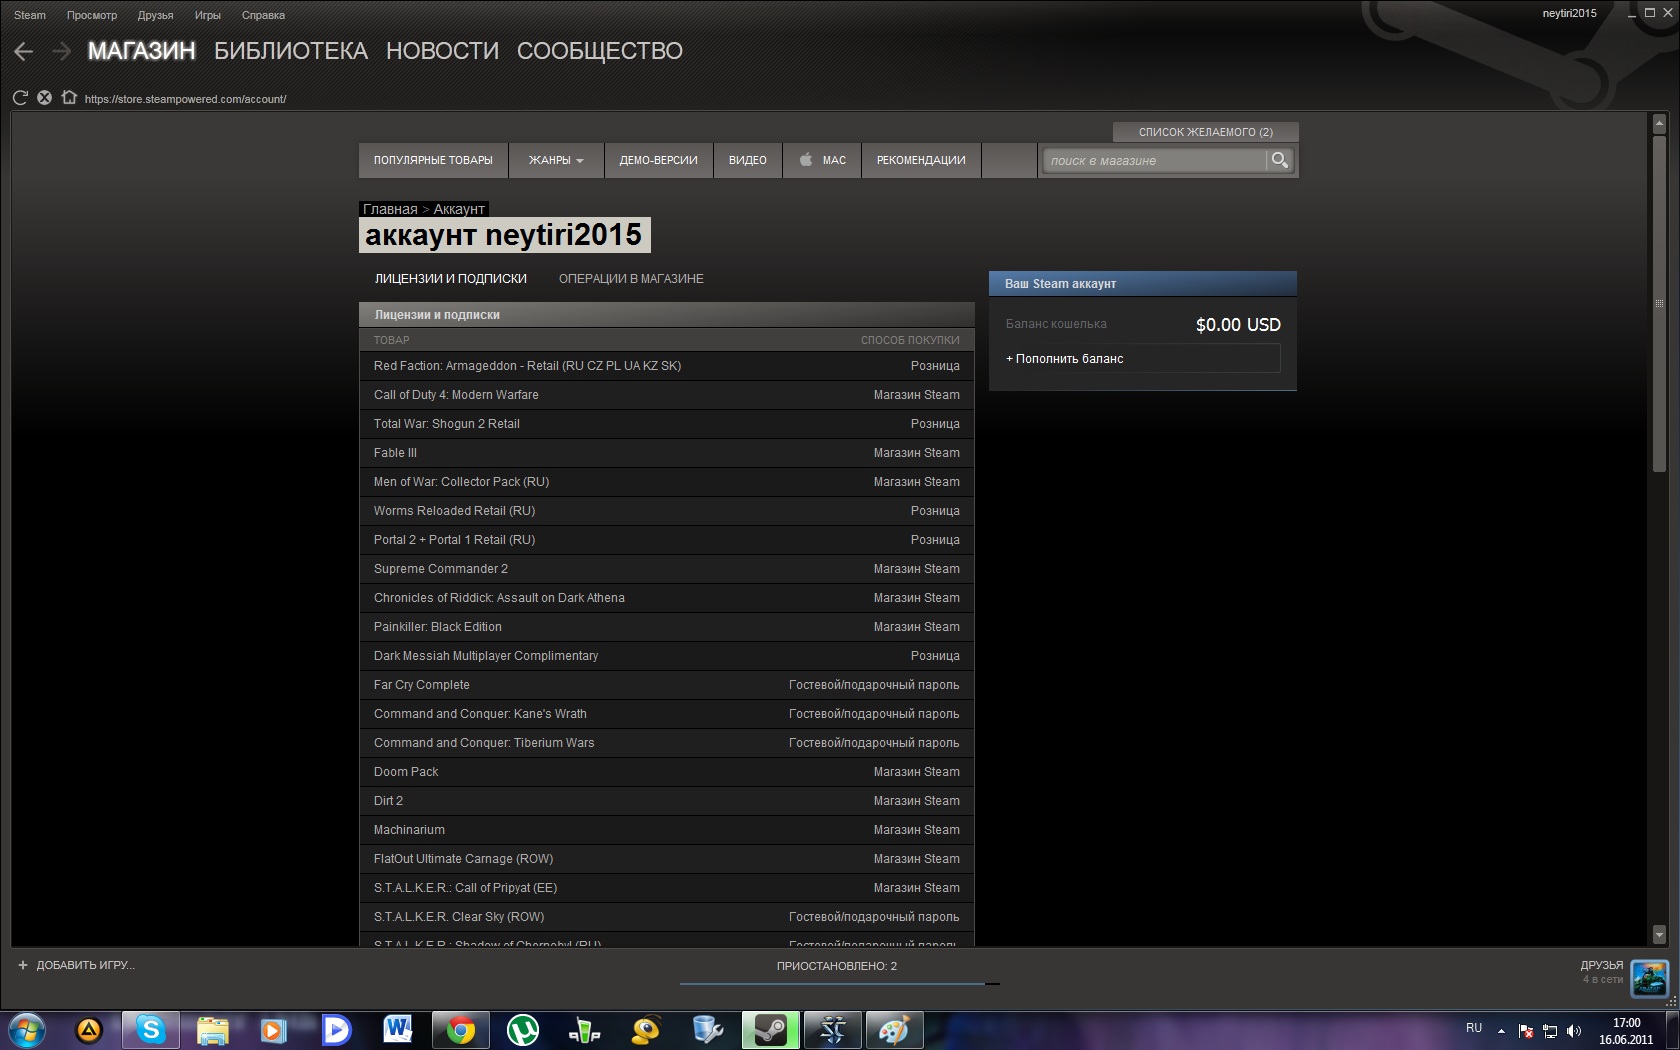Image resolution: width=1680 pixels, height=1050 pixels.
Task: Open the Steam menu
Action: pyautogui.click(x=30, y=15)
